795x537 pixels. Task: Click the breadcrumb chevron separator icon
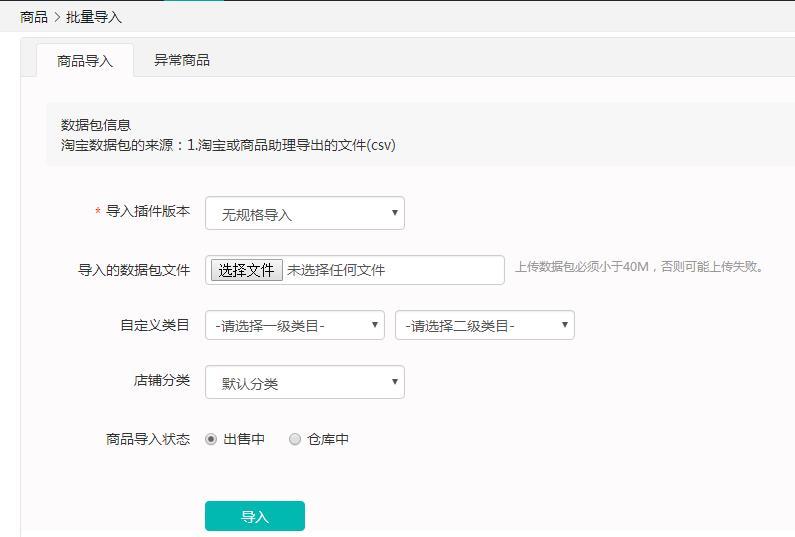57,17
